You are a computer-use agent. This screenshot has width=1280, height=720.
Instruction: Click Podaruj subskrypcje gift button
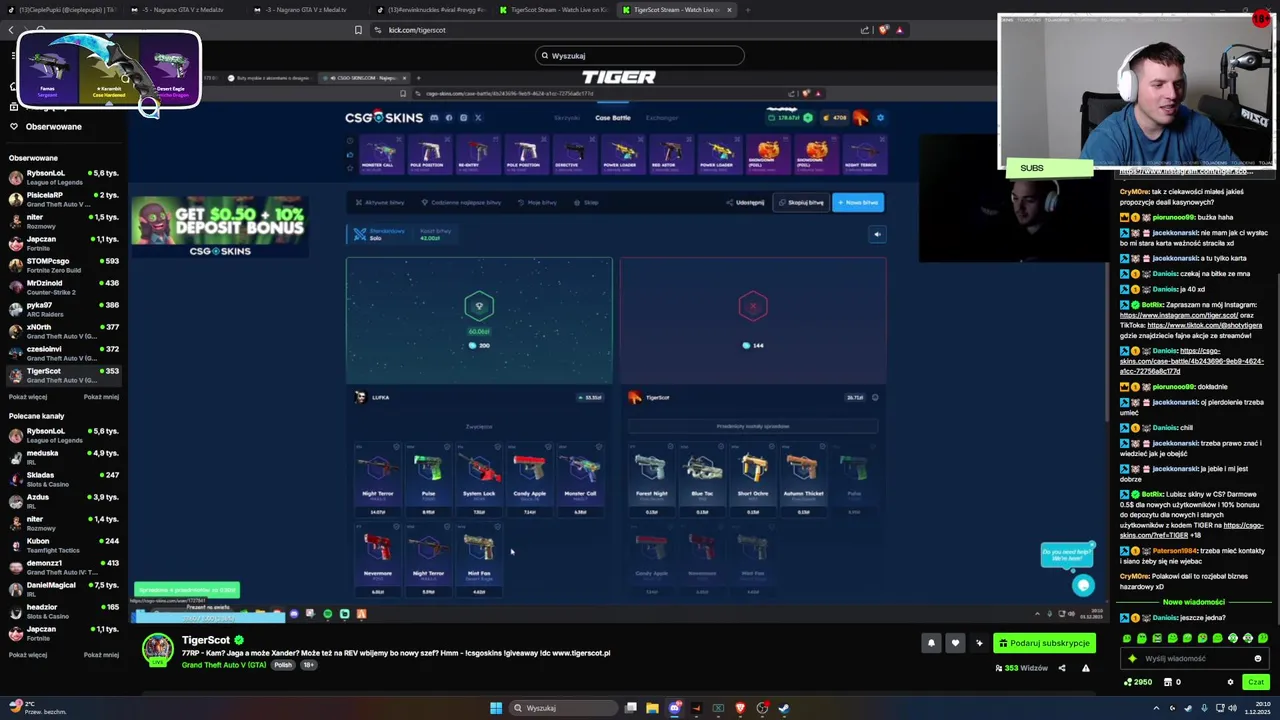(1044, 643)
